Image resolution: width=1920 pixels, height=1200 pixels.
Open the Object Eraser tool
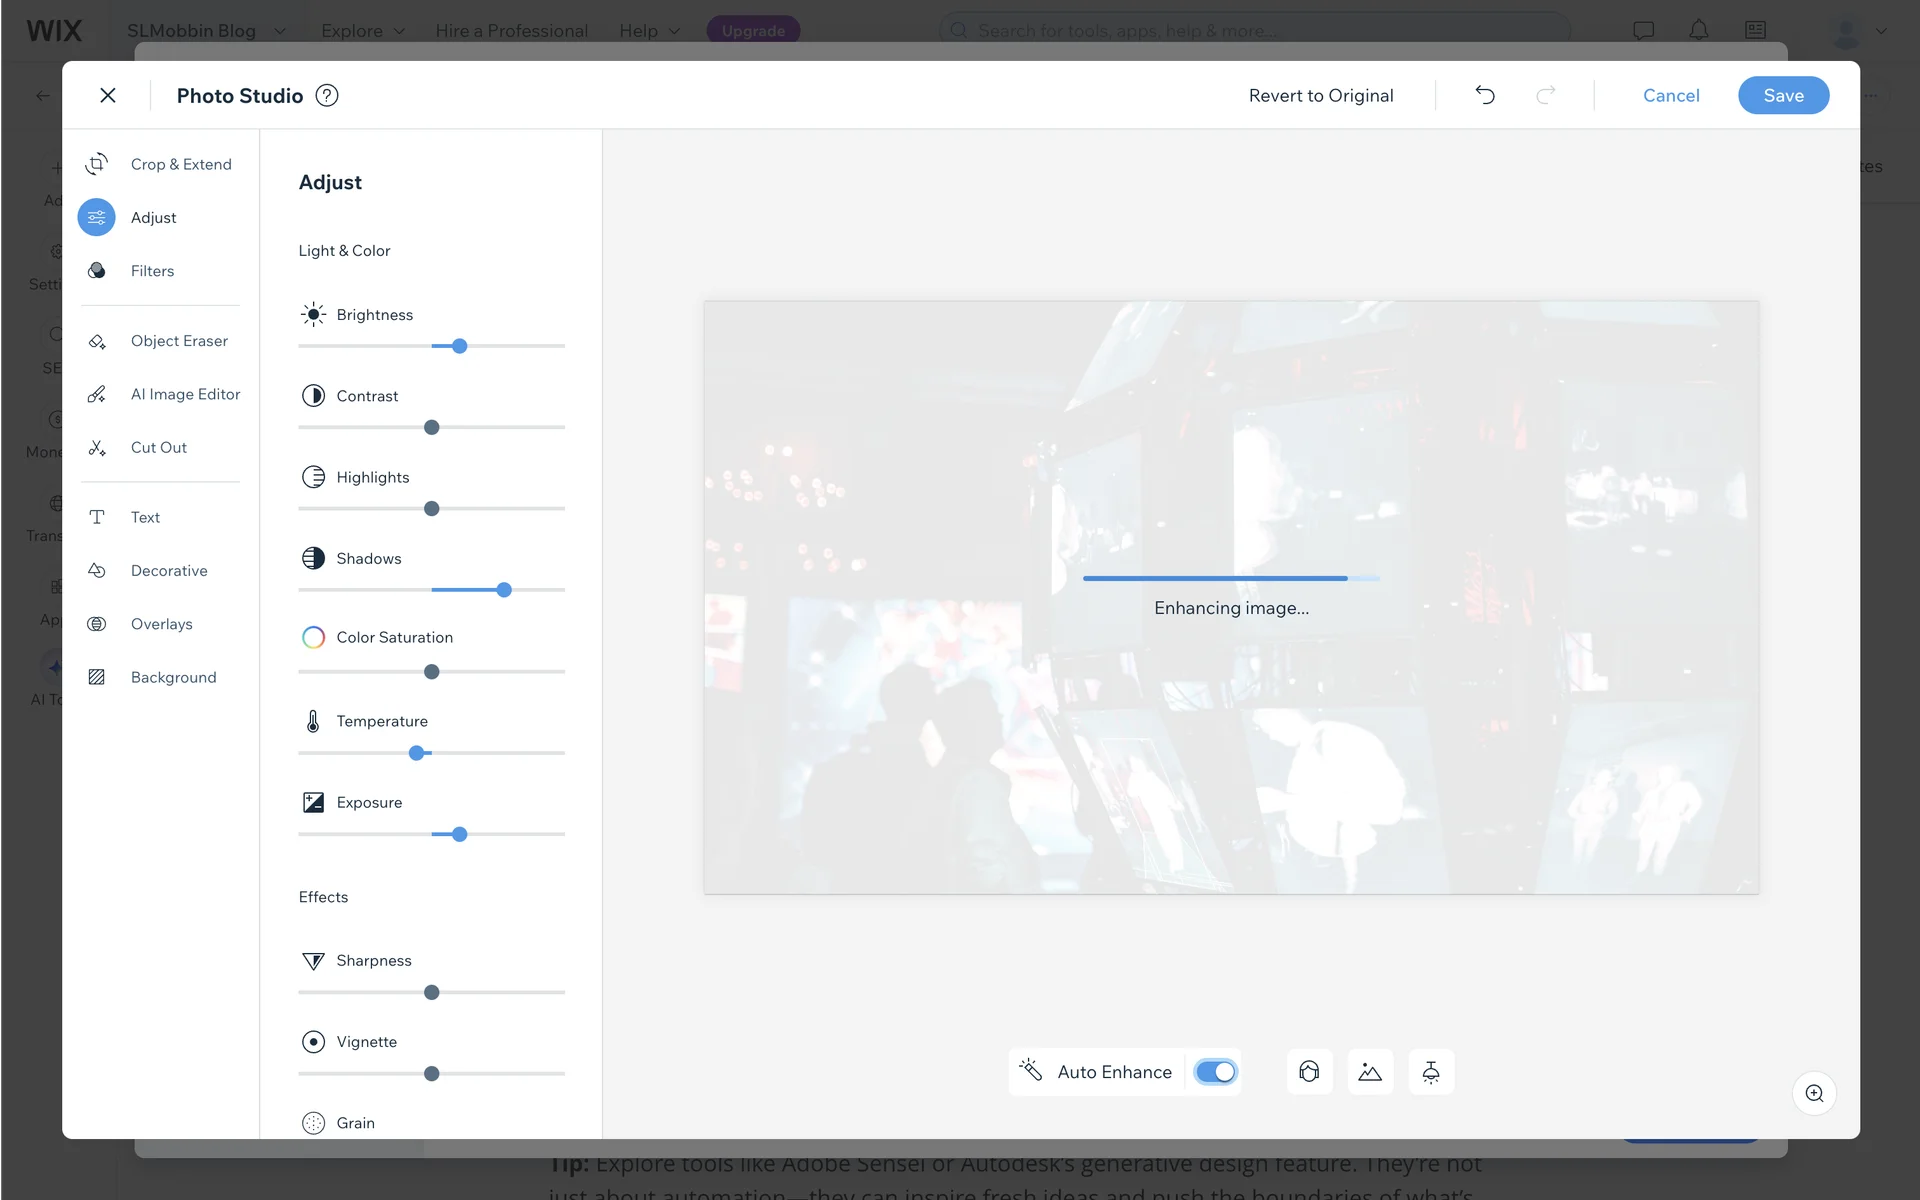click(179, 341)
